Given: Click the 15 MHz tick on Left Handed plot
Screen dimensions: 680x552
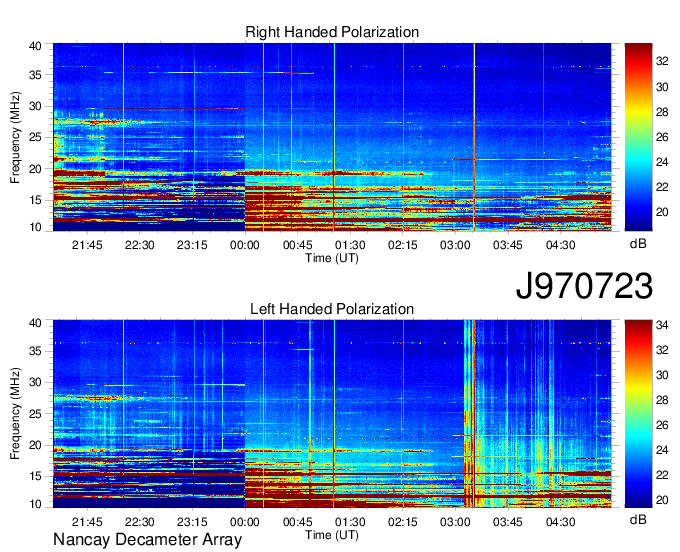Looking at the screenshot, I should click(x=35, y=477).
